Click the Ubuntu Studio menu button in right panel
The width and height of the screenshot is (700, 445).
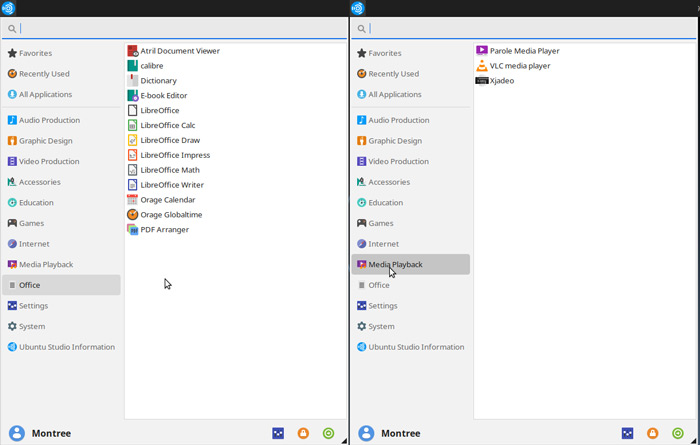pyautogui.click(x=358, y=8)
